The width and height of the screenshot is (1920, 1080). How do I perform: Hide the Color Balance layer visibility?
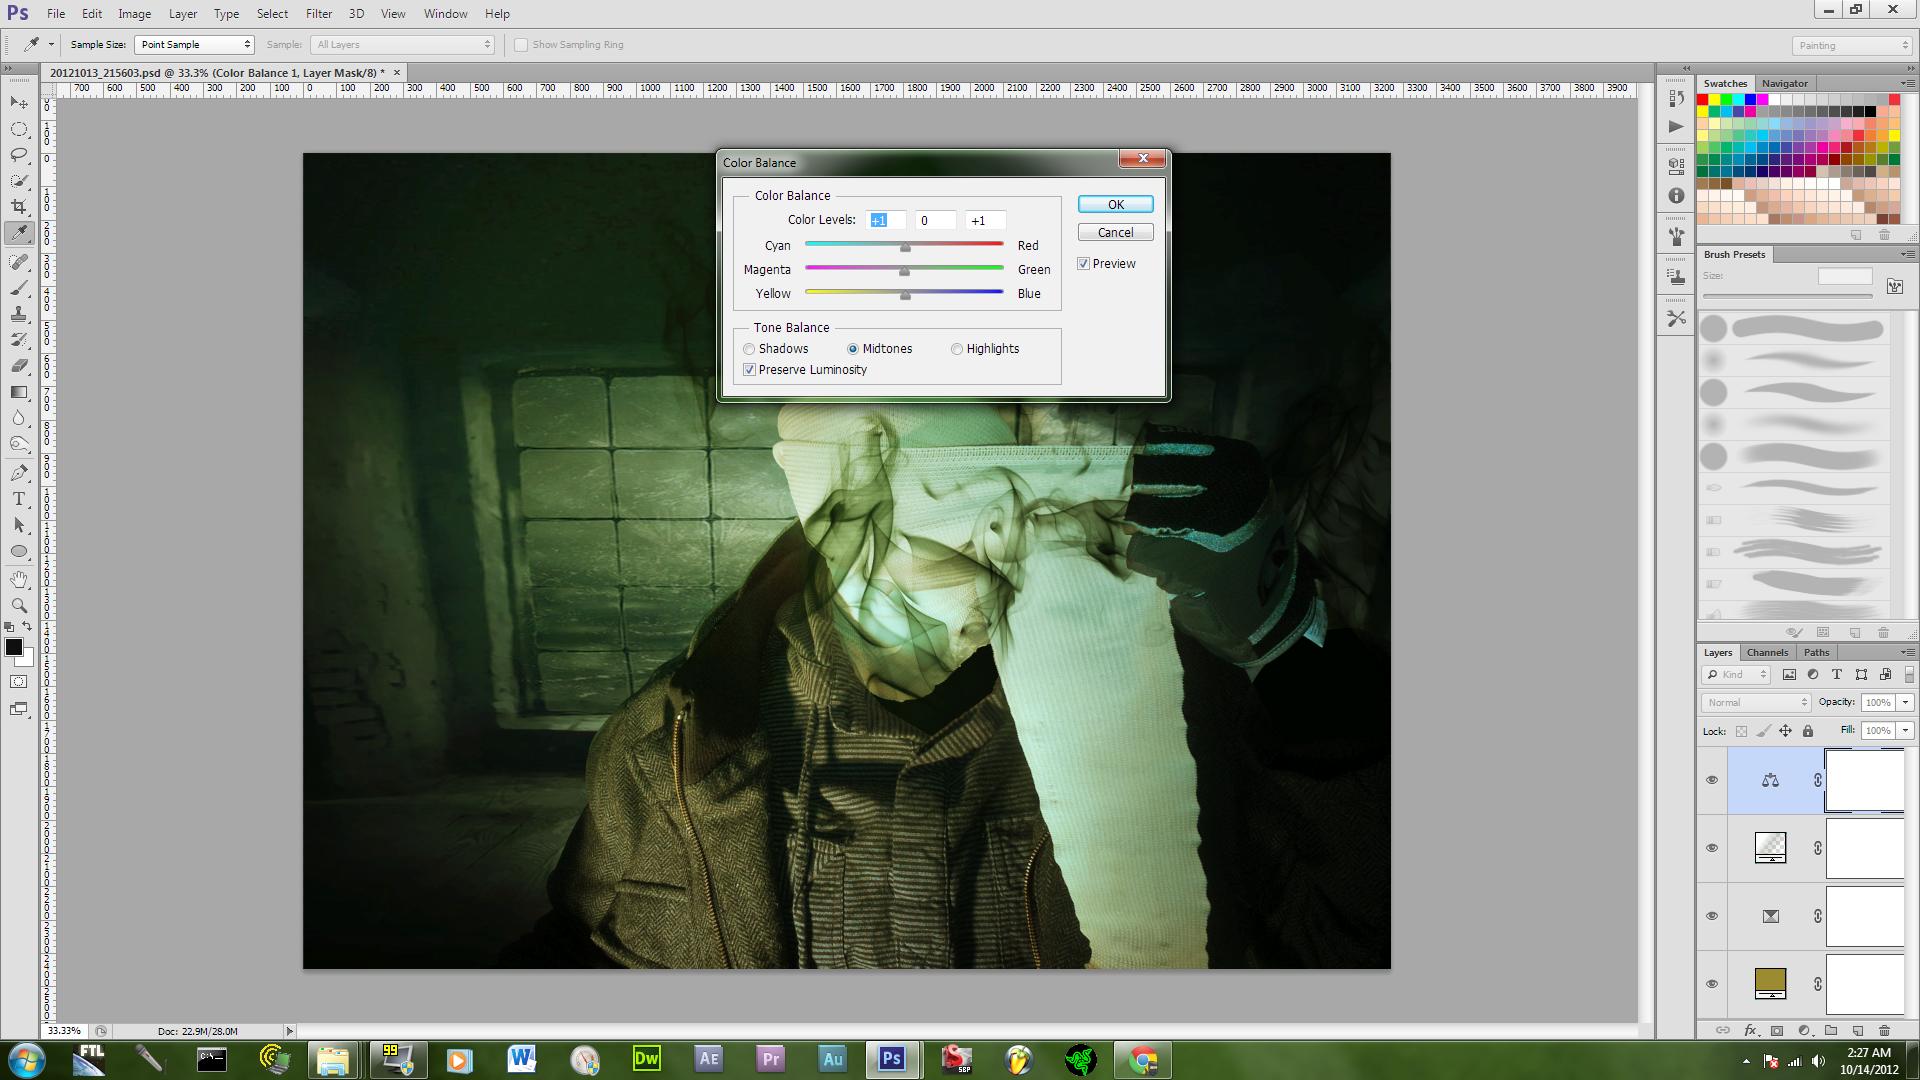(1712, 780)
